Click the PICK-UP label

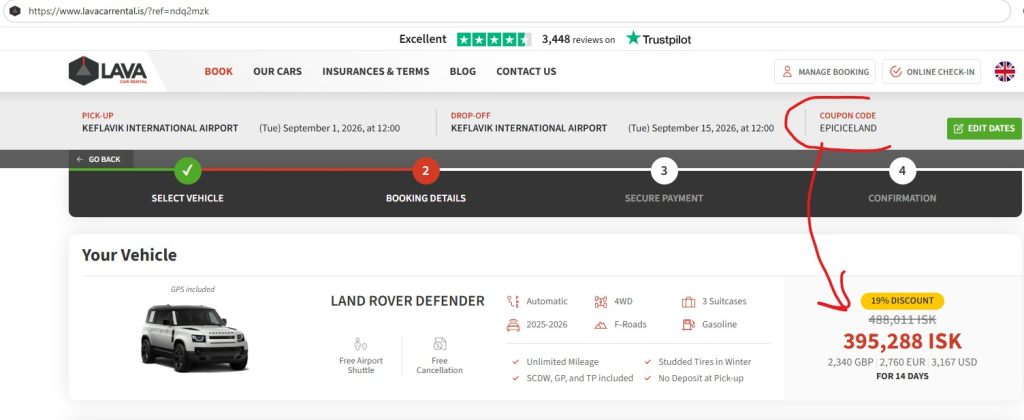click(x=97, y=116)
